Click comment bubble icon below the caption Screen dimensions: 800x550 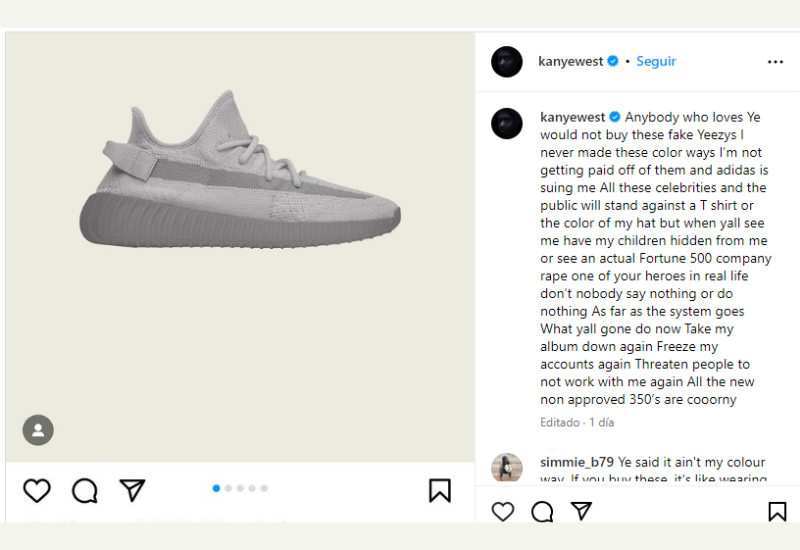click(x=542, y=511)
